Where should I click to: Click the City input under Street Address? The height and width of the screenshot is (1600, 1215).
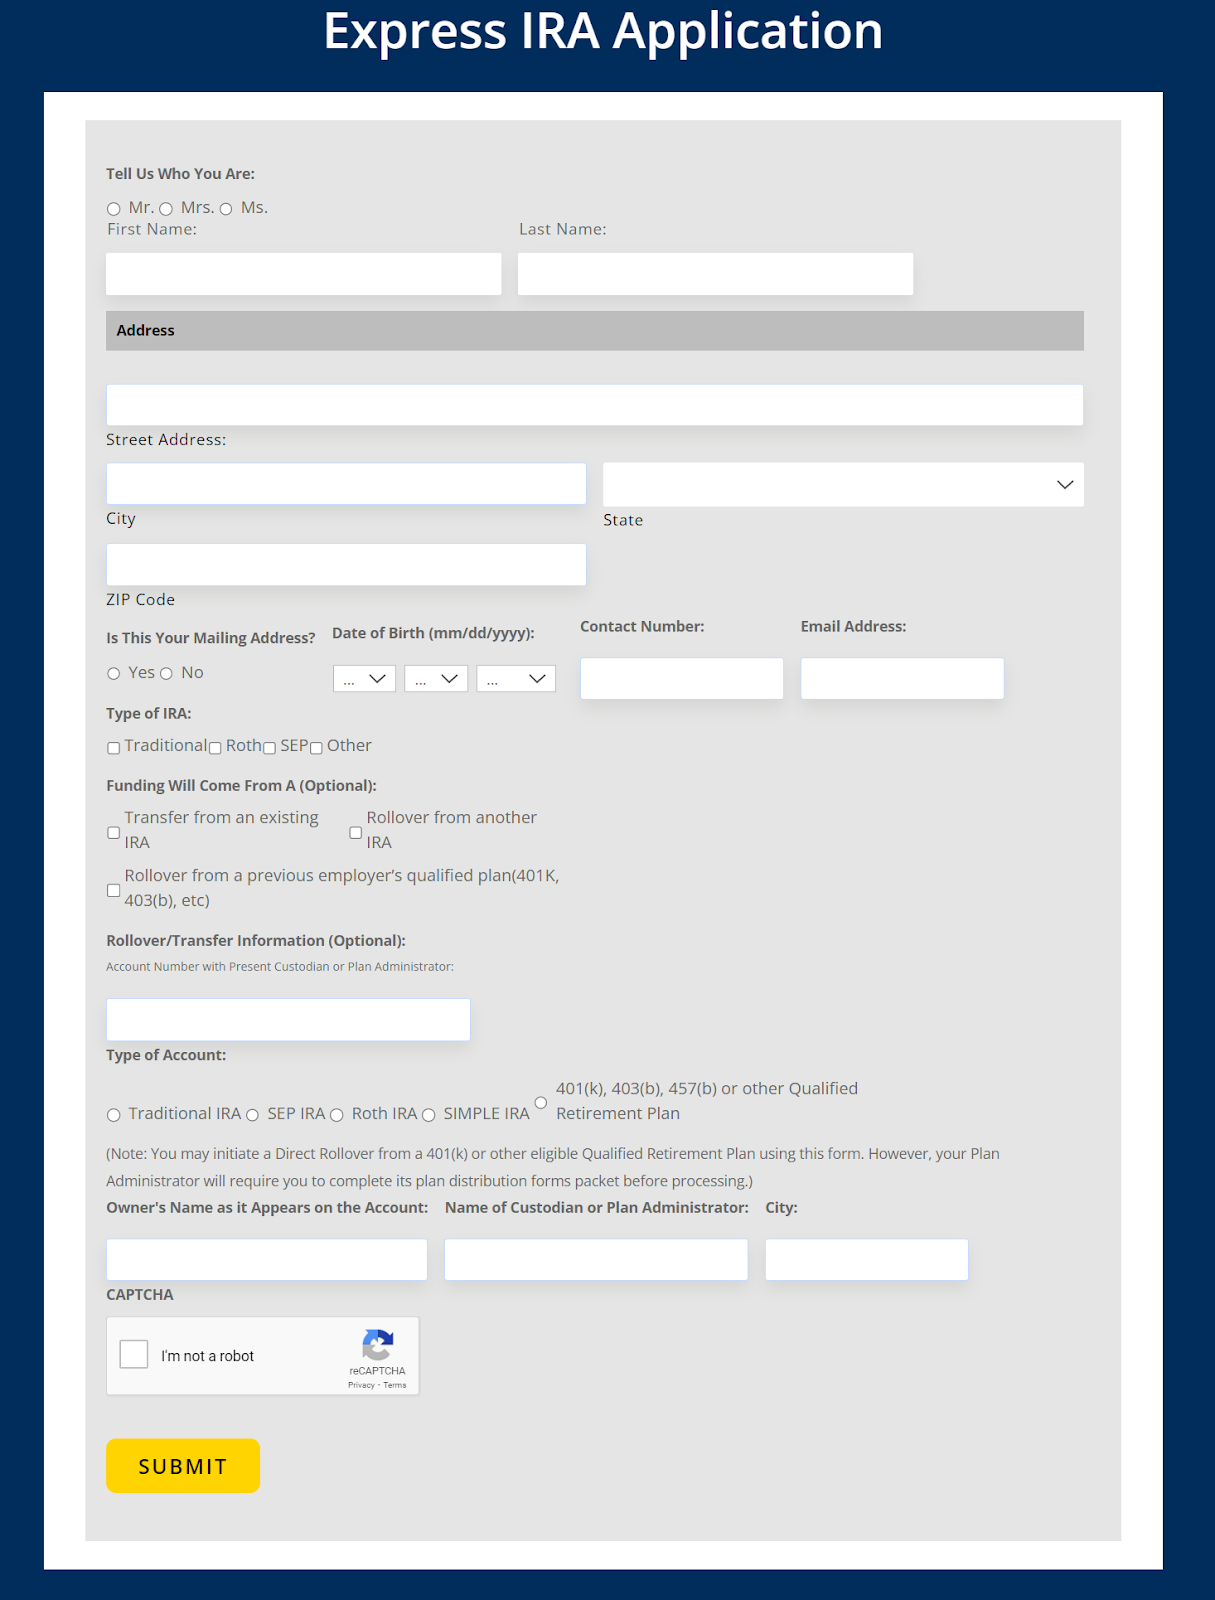tap(346, 484)
